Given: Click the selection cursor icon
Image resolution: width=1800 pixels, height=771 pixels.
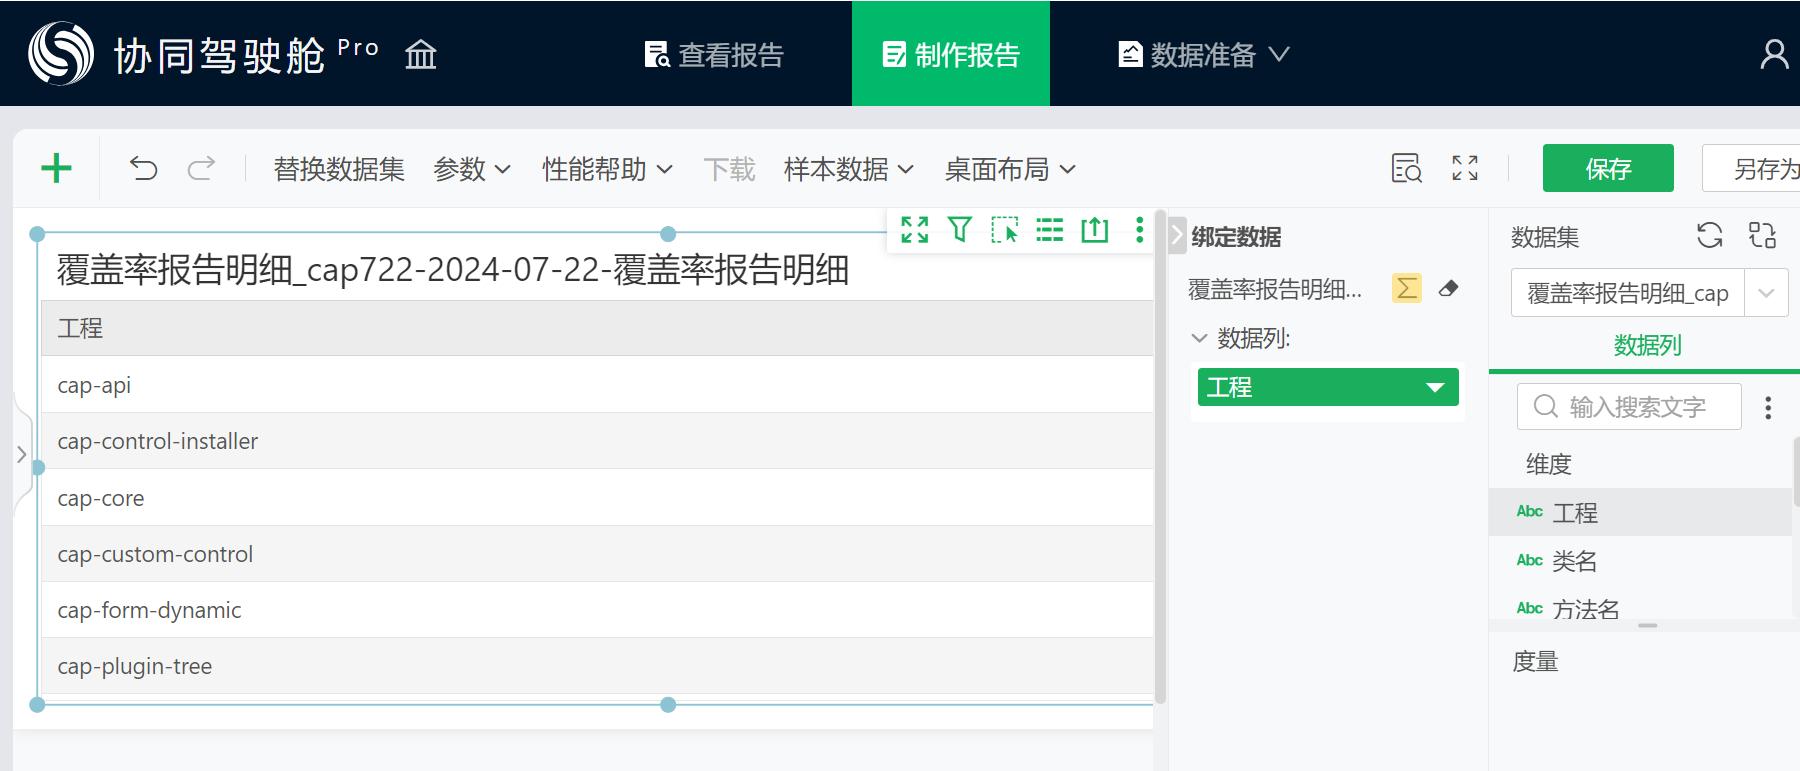Looking at the screenshot, I should (x=1005, y=230).
